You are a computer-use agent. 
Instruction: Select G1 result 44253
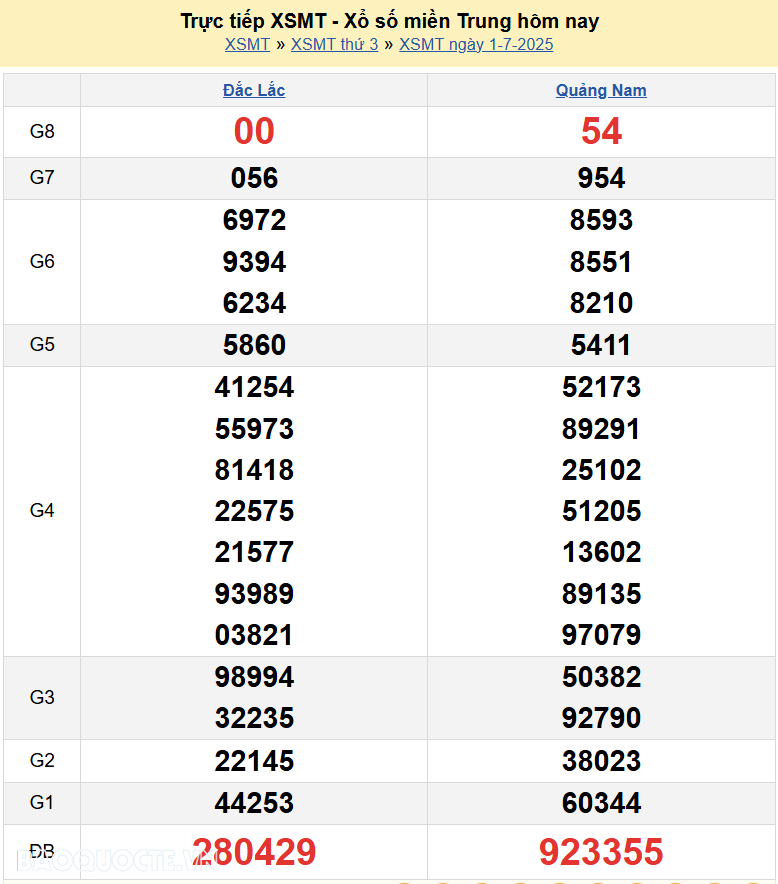[x=254, y=803]
